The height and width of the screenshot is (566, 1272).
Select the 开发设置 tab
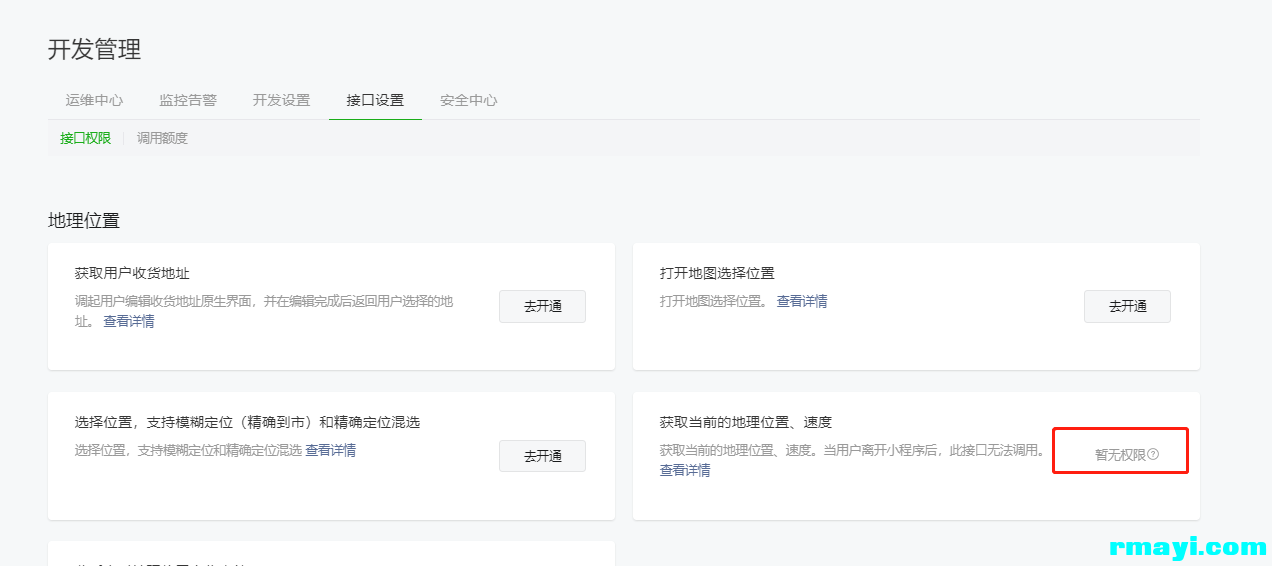tap(281, 100)
